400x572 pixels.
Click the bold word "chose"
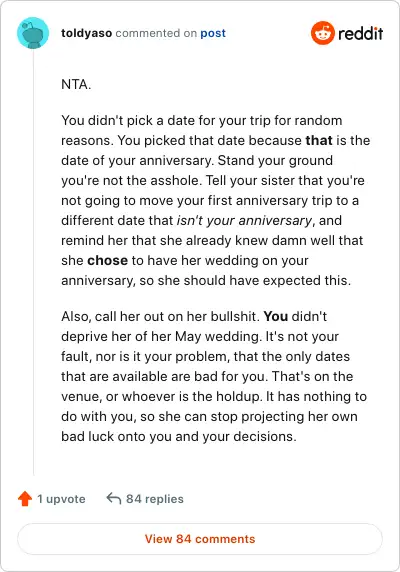tap(108, 260)
